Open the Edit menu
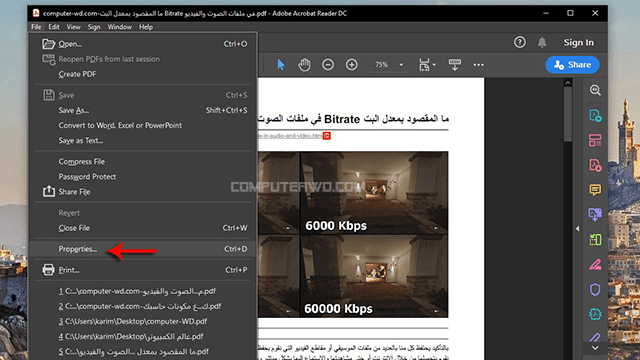Image resolution: width=640 pixels, height=360 pixels. (x=54, y=27)
